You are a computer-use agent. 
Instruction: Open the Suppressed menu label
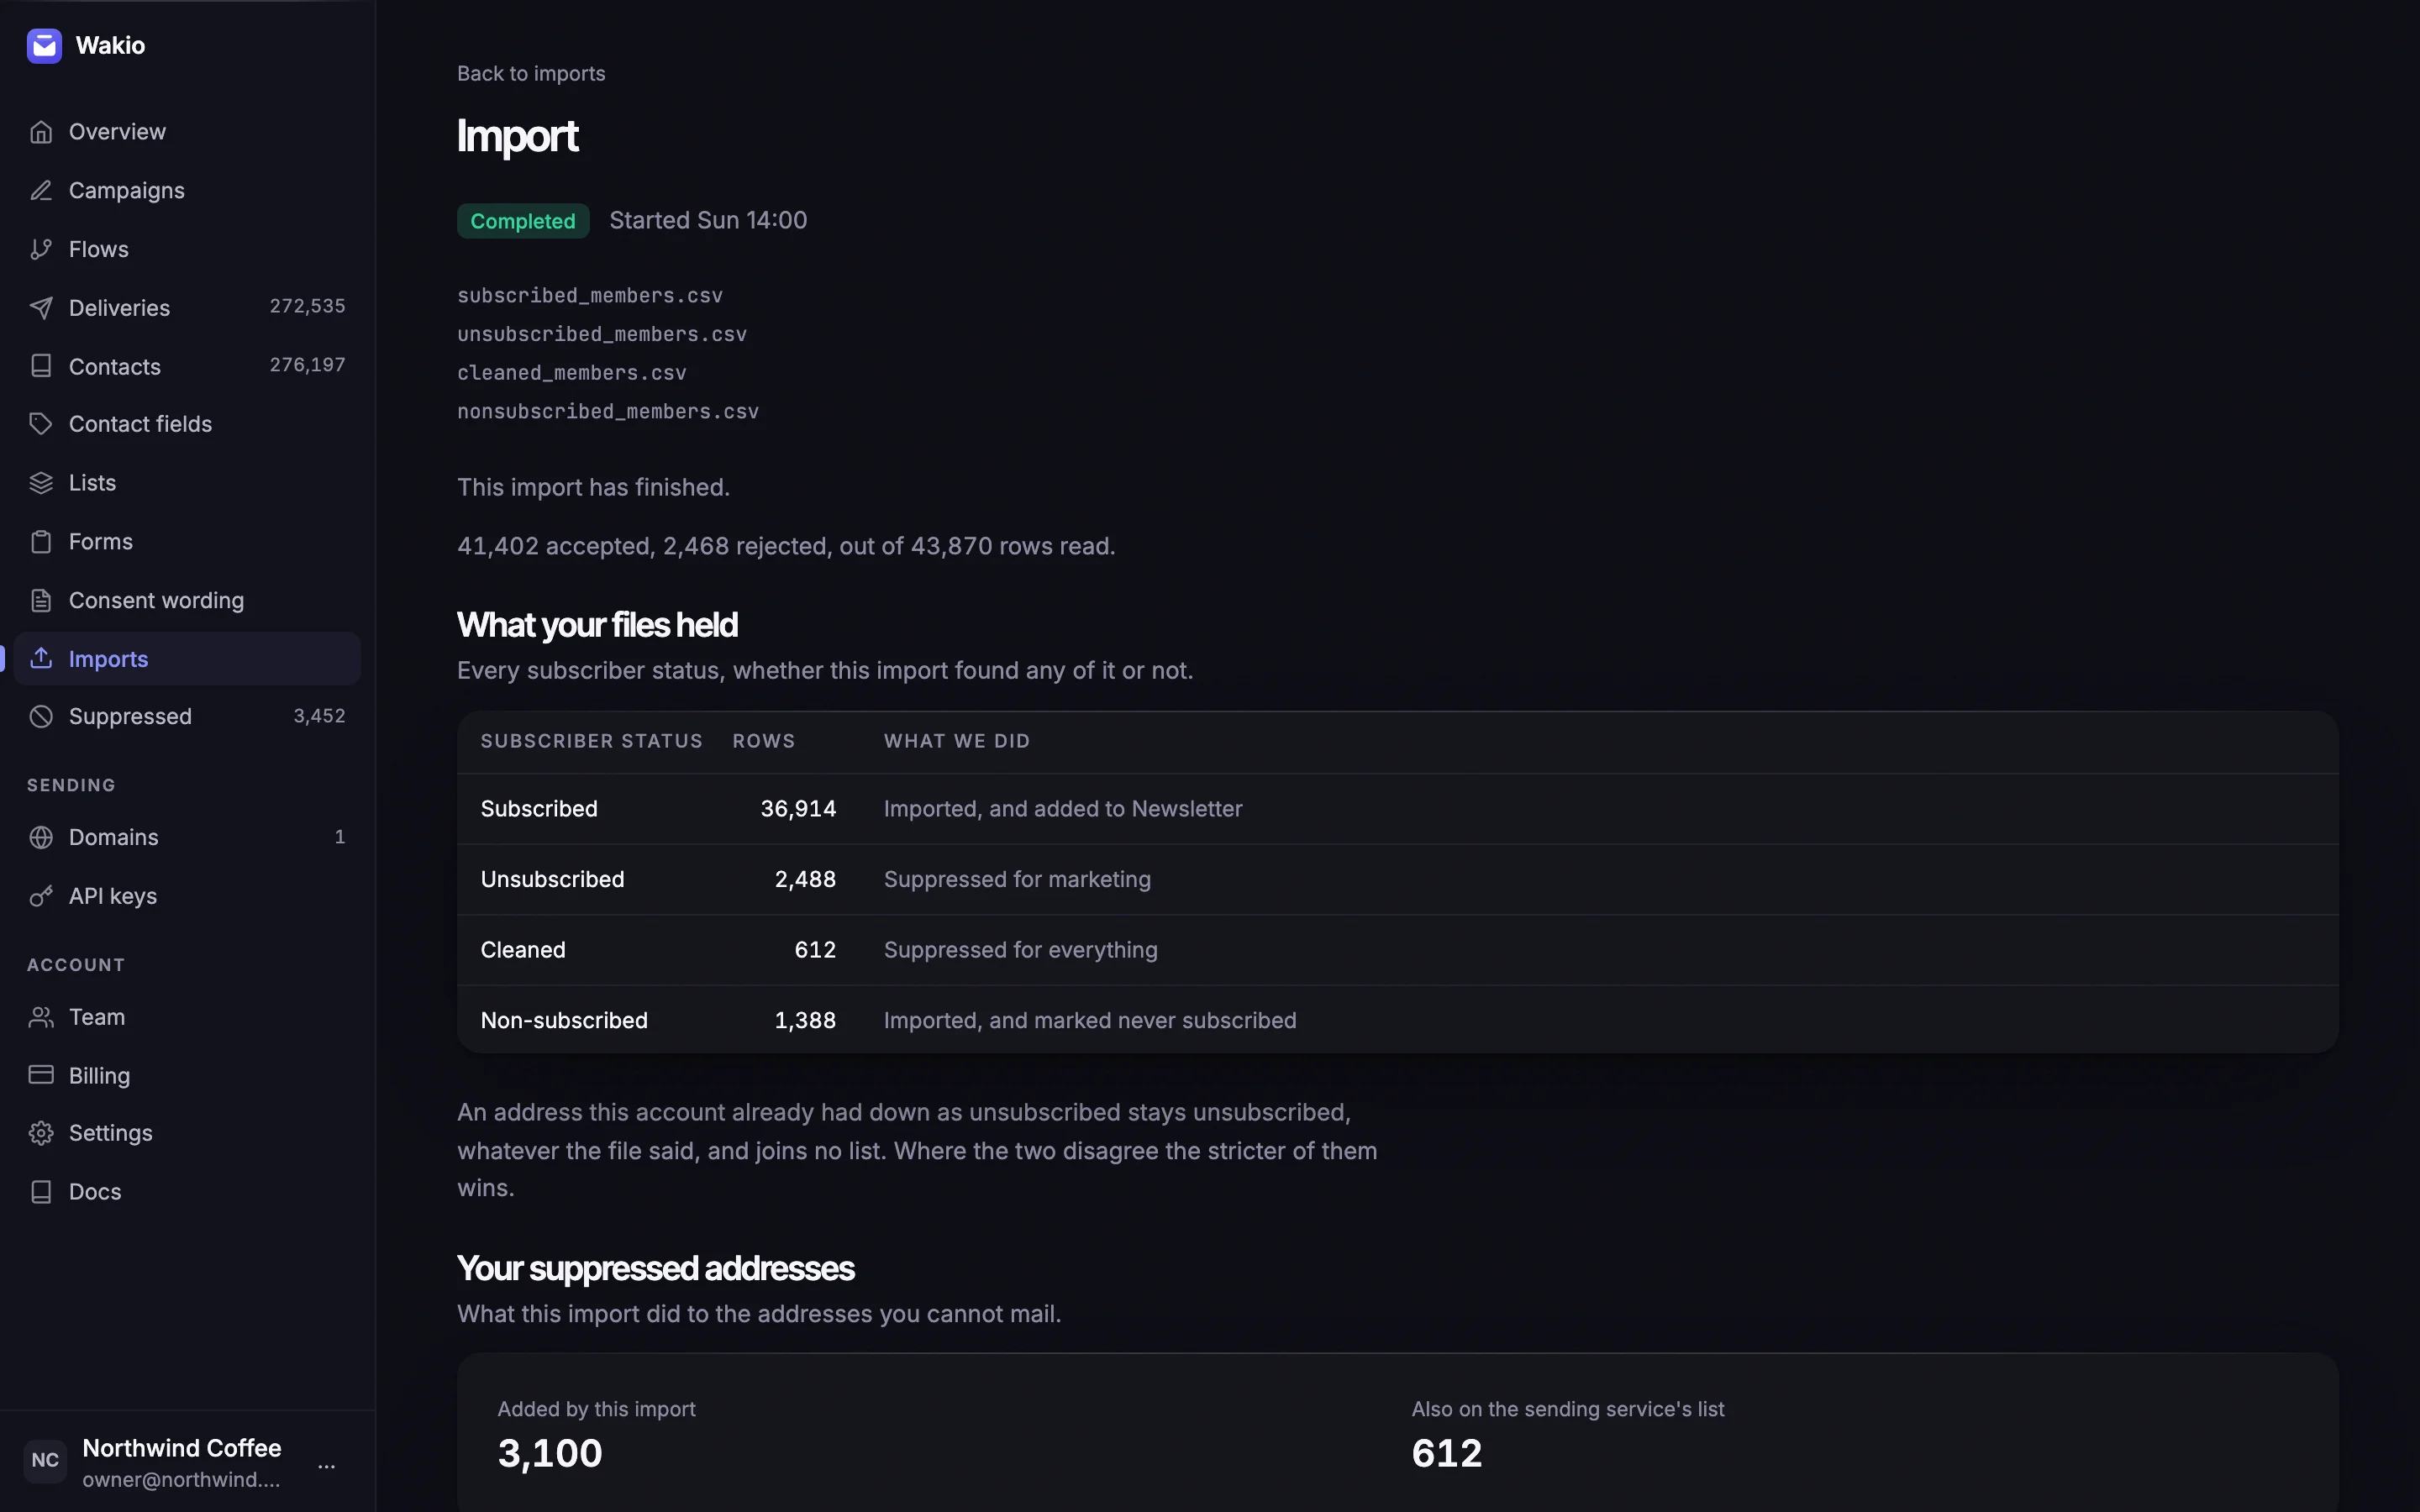point(130,716)
